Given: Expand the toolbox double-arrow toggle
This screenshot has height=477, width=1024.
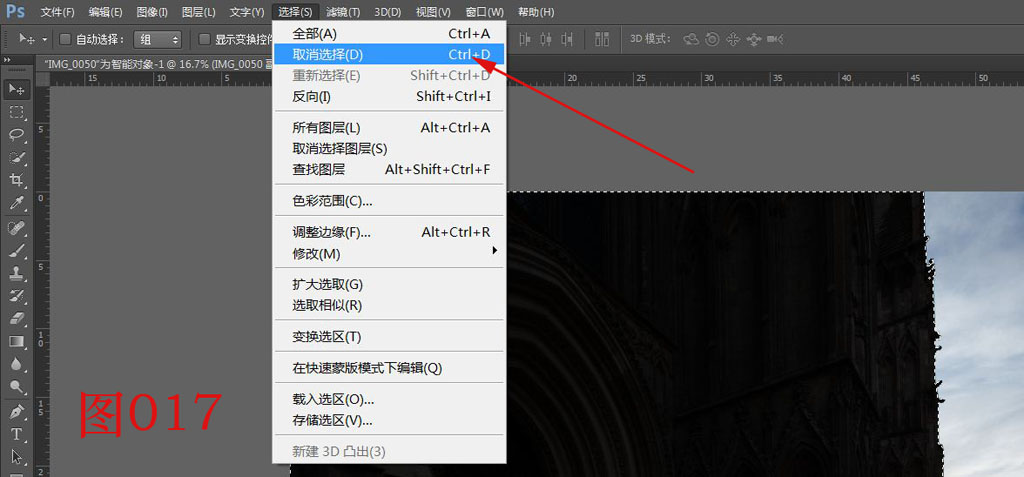Looking at the screenshot, I should (7, 59).
